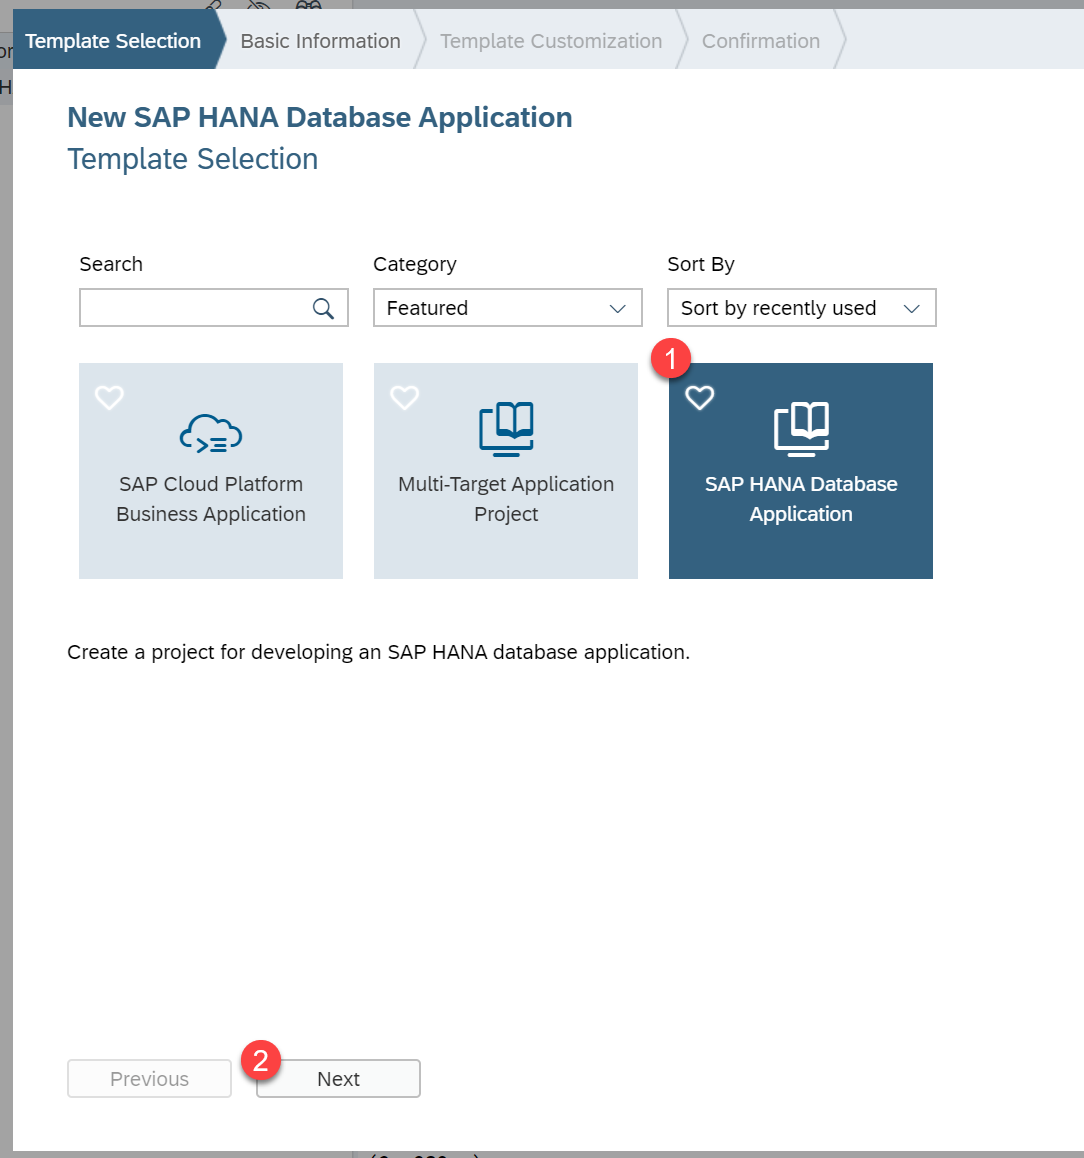Open the Sort By dropdown
Screen dimensions: 1084x1158
(802, 308)
